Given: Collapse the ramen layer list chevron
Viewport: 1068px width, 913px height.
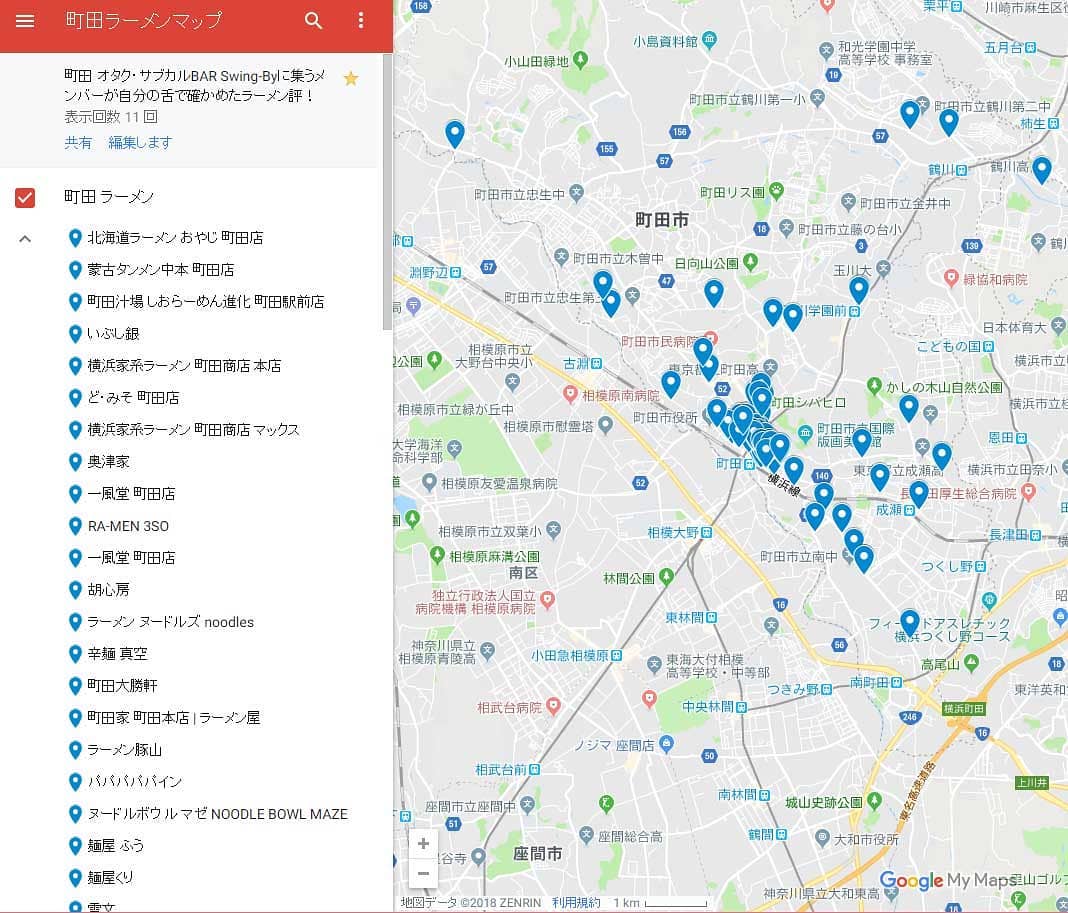Looking at the screenshot, I should pos(25,238).
